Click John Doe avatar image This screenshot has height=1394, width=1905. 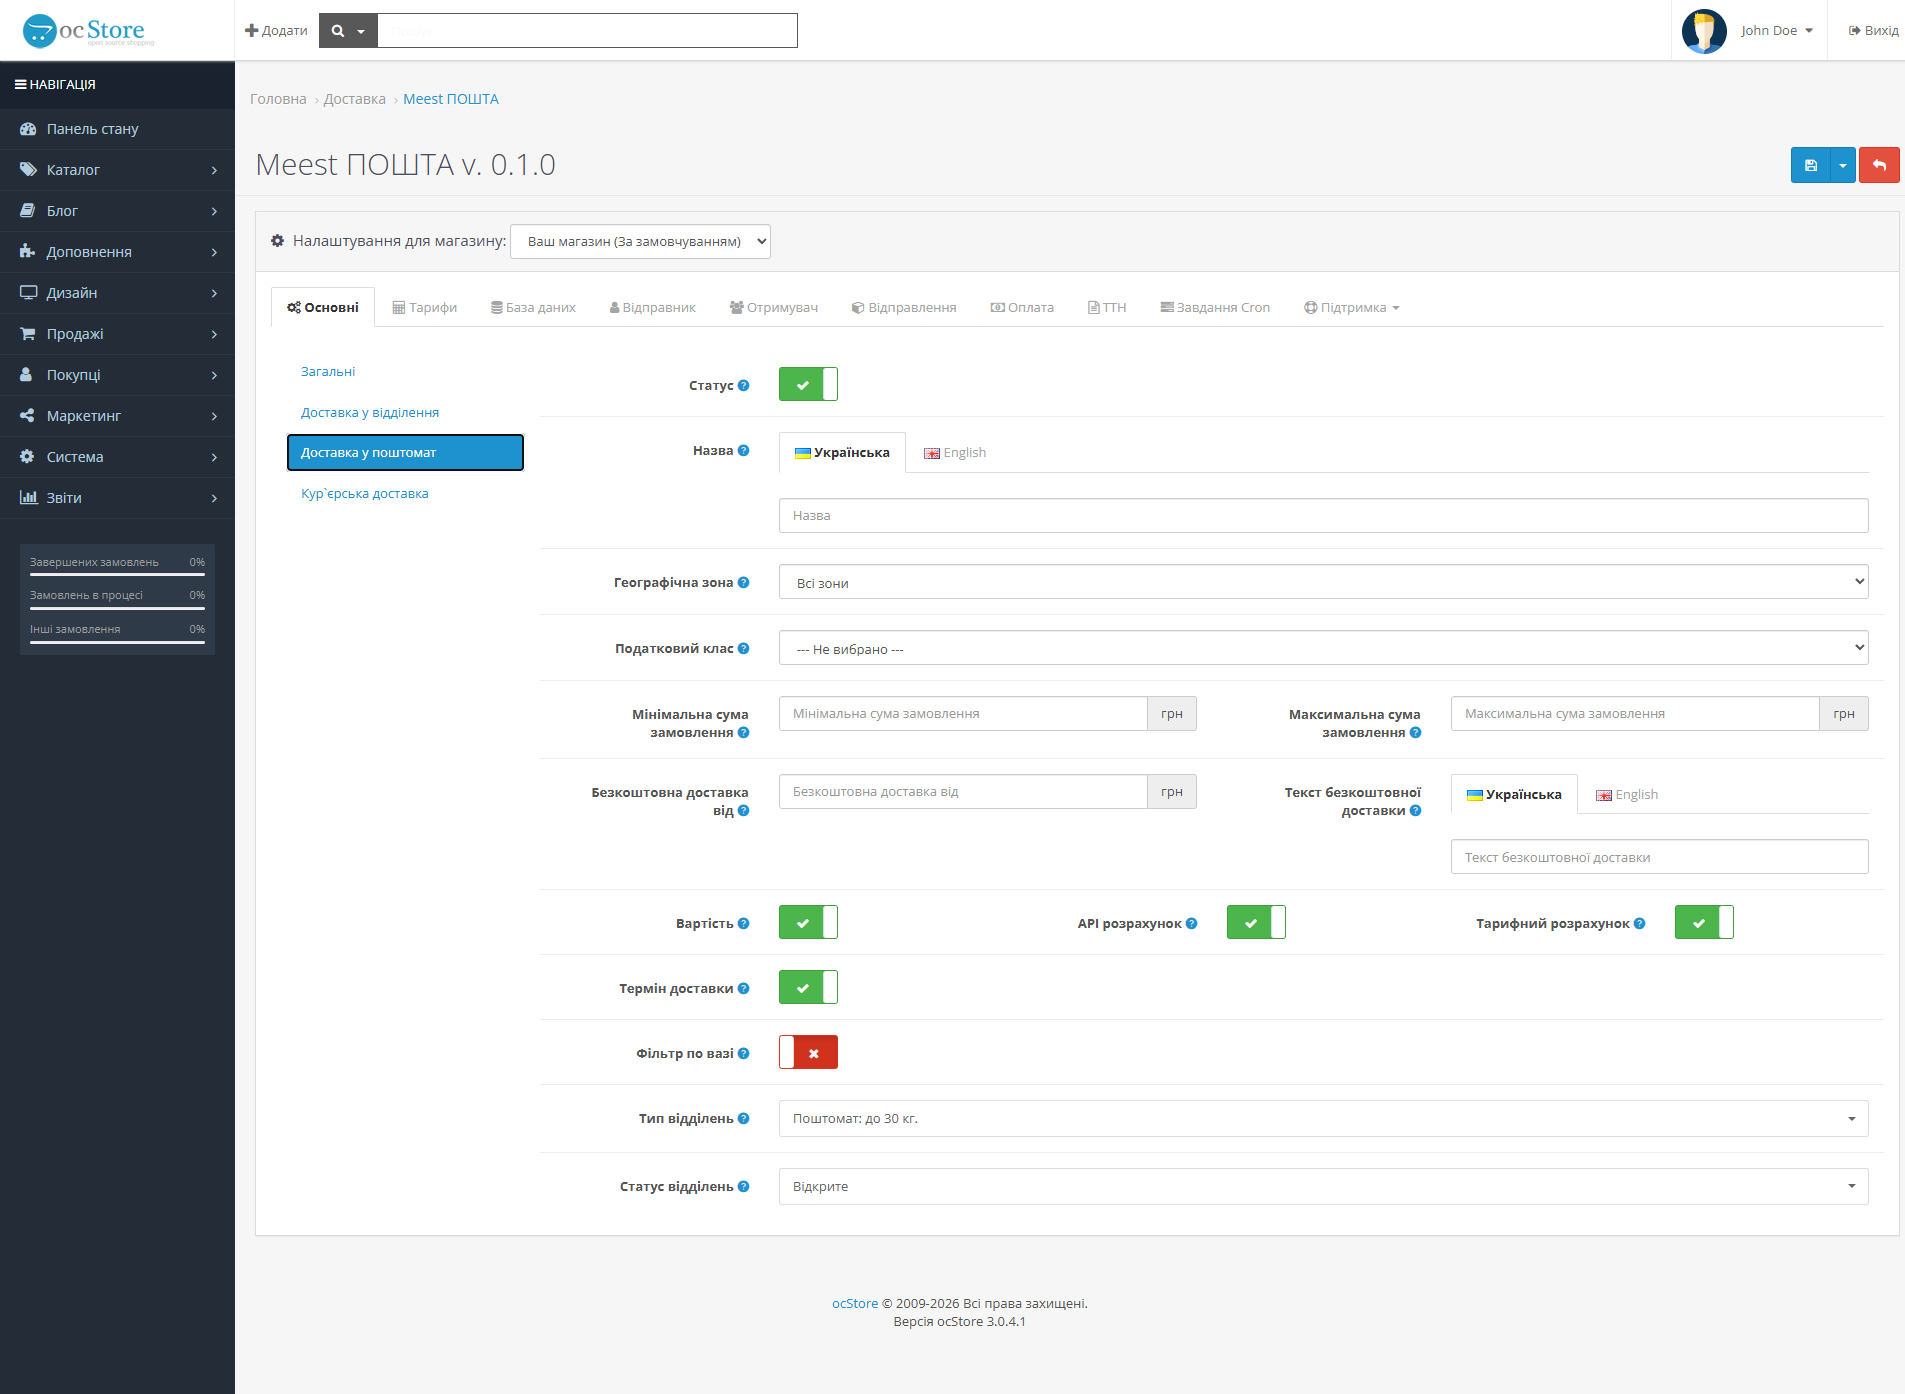tap(1704, 31)
